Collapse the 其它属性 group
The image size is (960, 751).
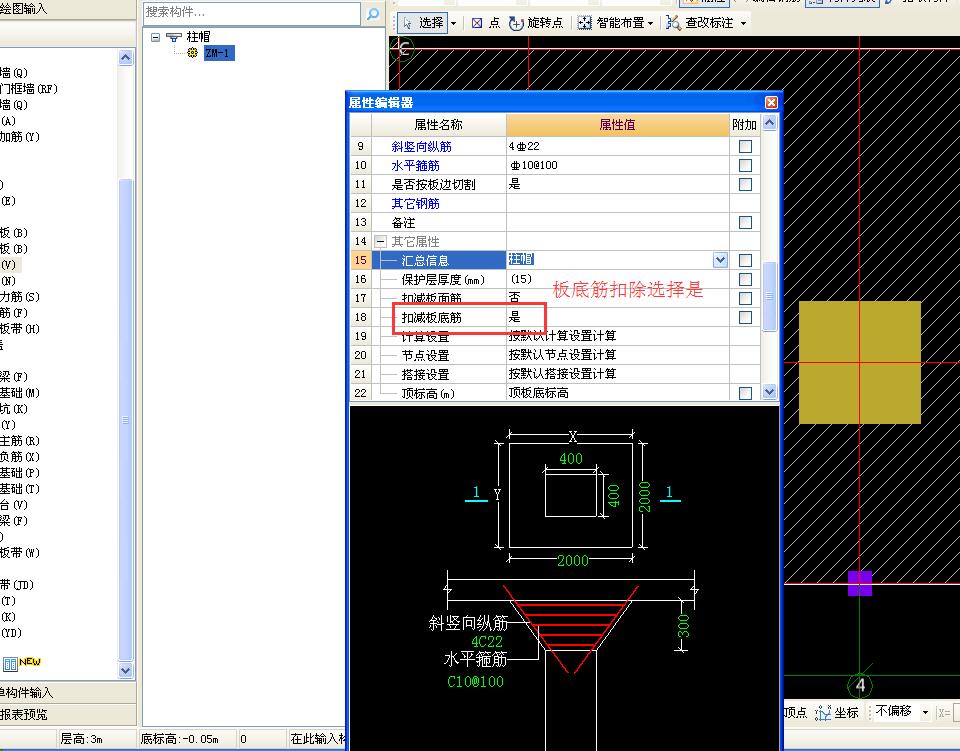380,241
